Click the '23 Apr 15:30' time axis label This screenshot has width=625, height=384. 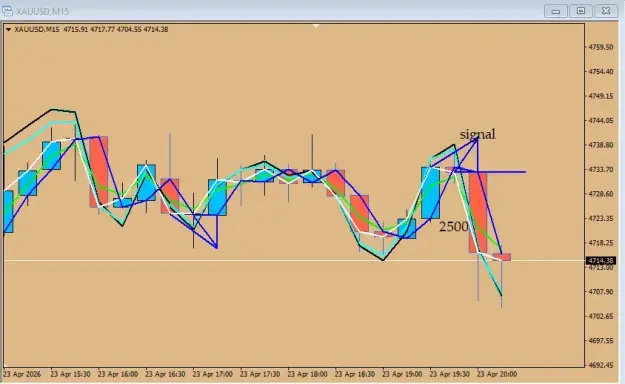pos(70,374)
